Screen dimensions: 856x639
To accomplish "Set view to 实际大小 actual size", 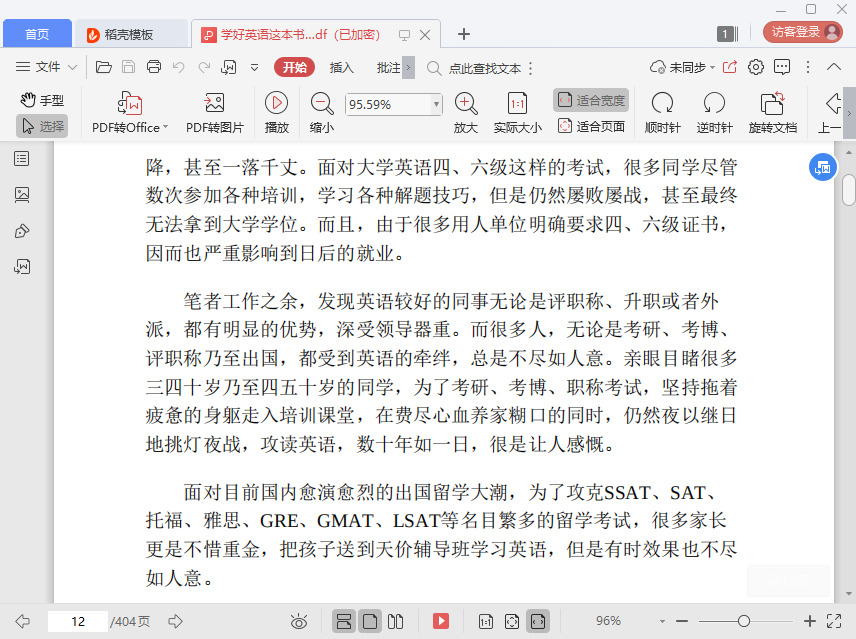I will point(518,113).
